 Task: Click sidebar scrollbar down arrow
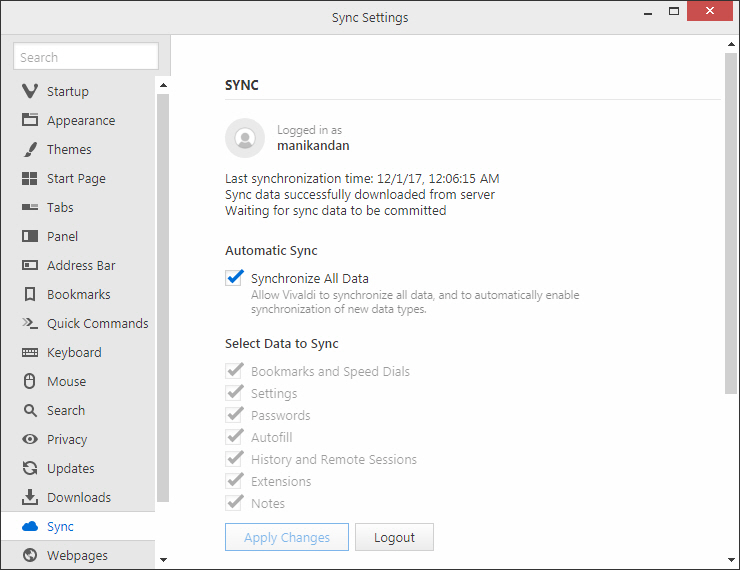coord(163,560)
